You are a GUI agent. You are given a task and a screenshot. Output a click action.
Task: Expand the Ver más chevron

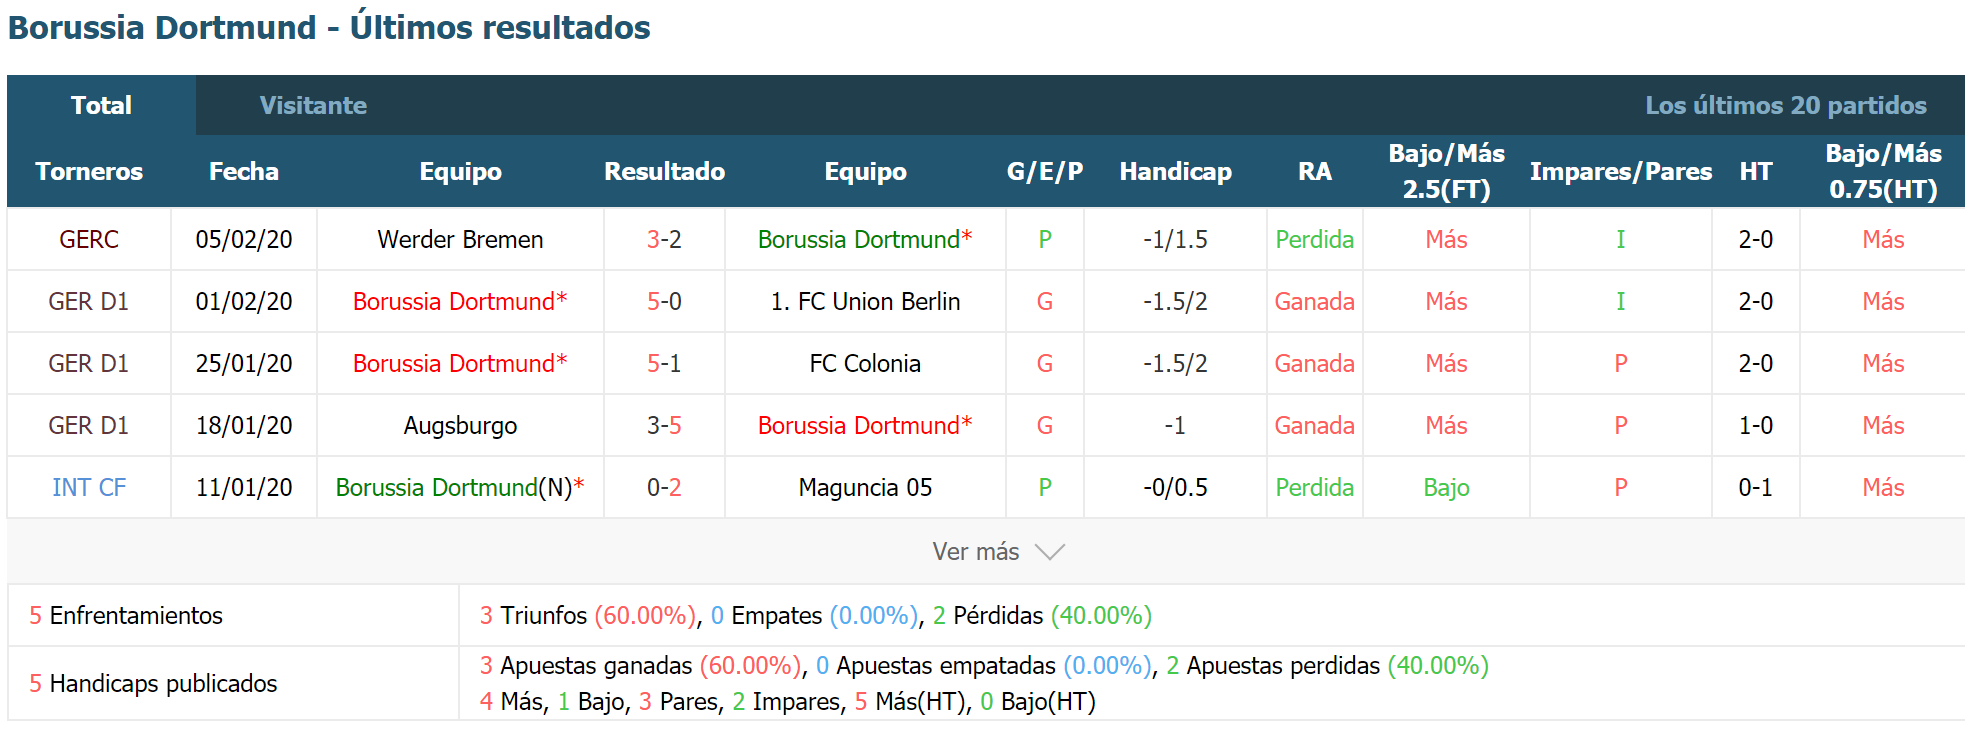pyautogui.click(x=1049, y=552)
